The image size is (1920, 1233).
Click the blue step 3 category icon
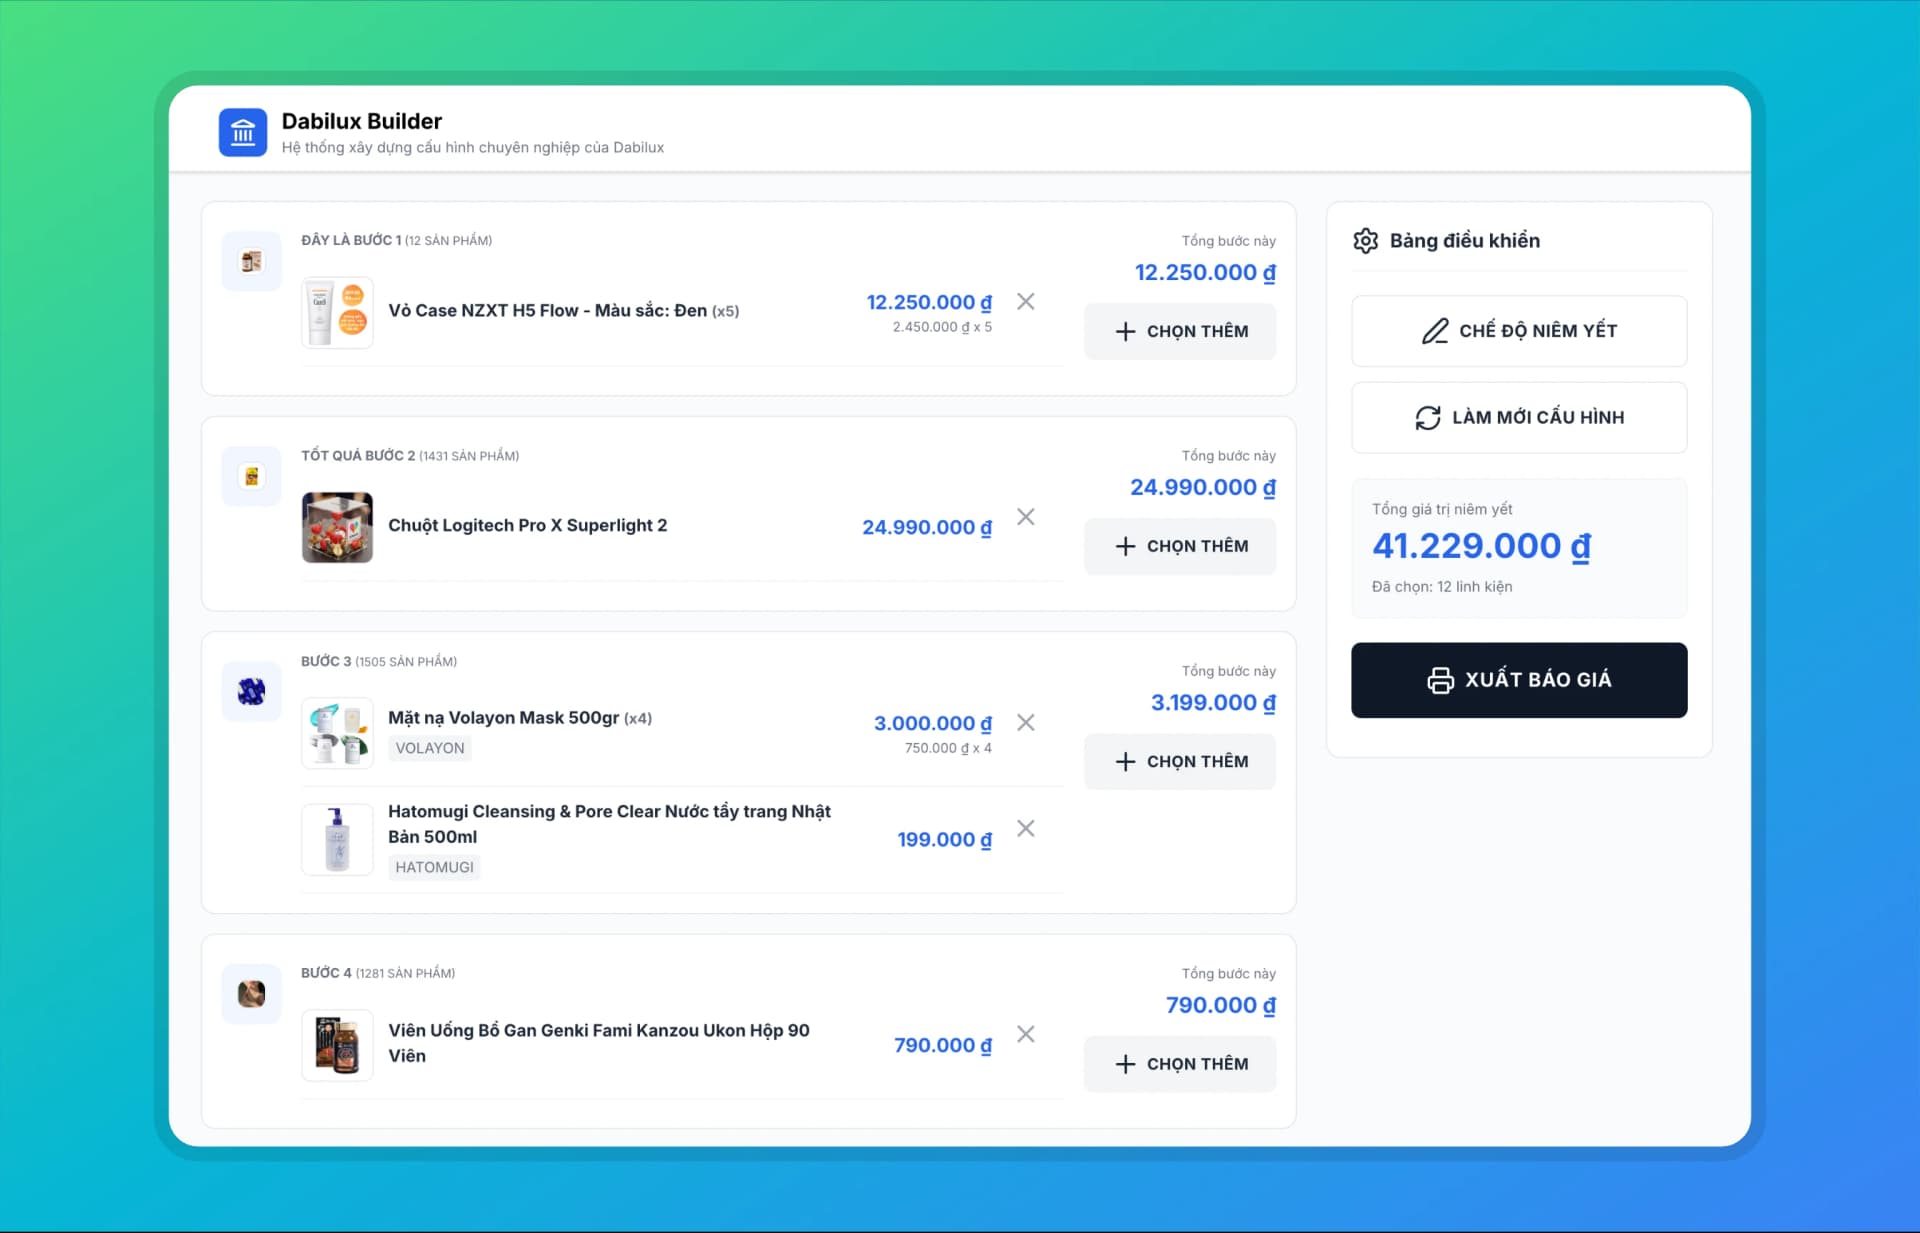coord(251,692)
